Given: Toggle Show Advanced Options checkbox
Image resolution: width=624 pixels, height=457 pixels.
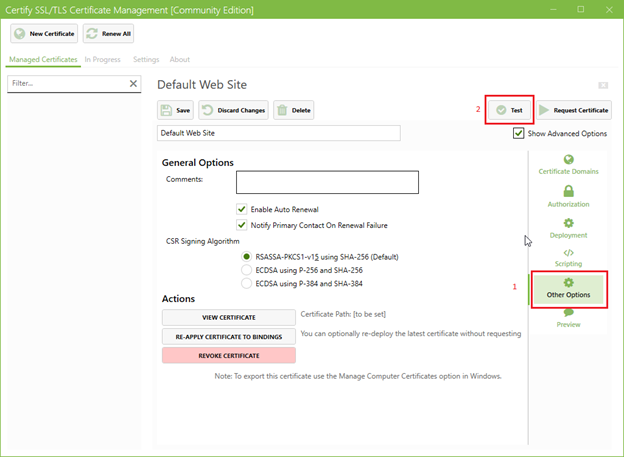Looking at the screenshot, I should click(x=518, y=133).
